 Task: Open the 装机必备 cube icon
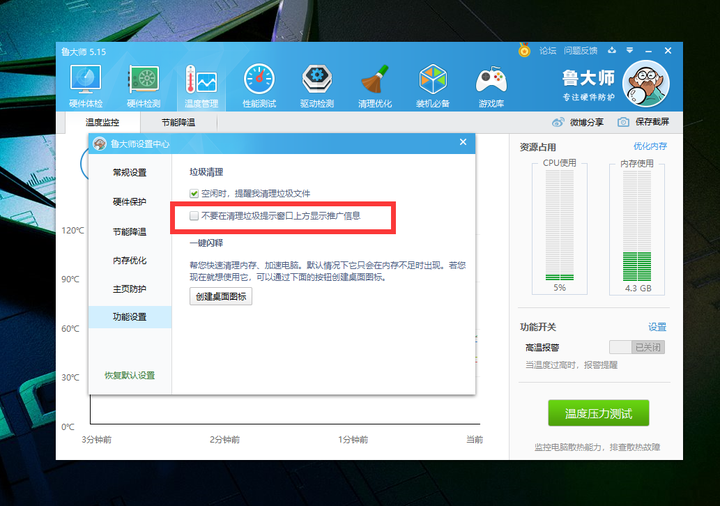click(433, 86)
